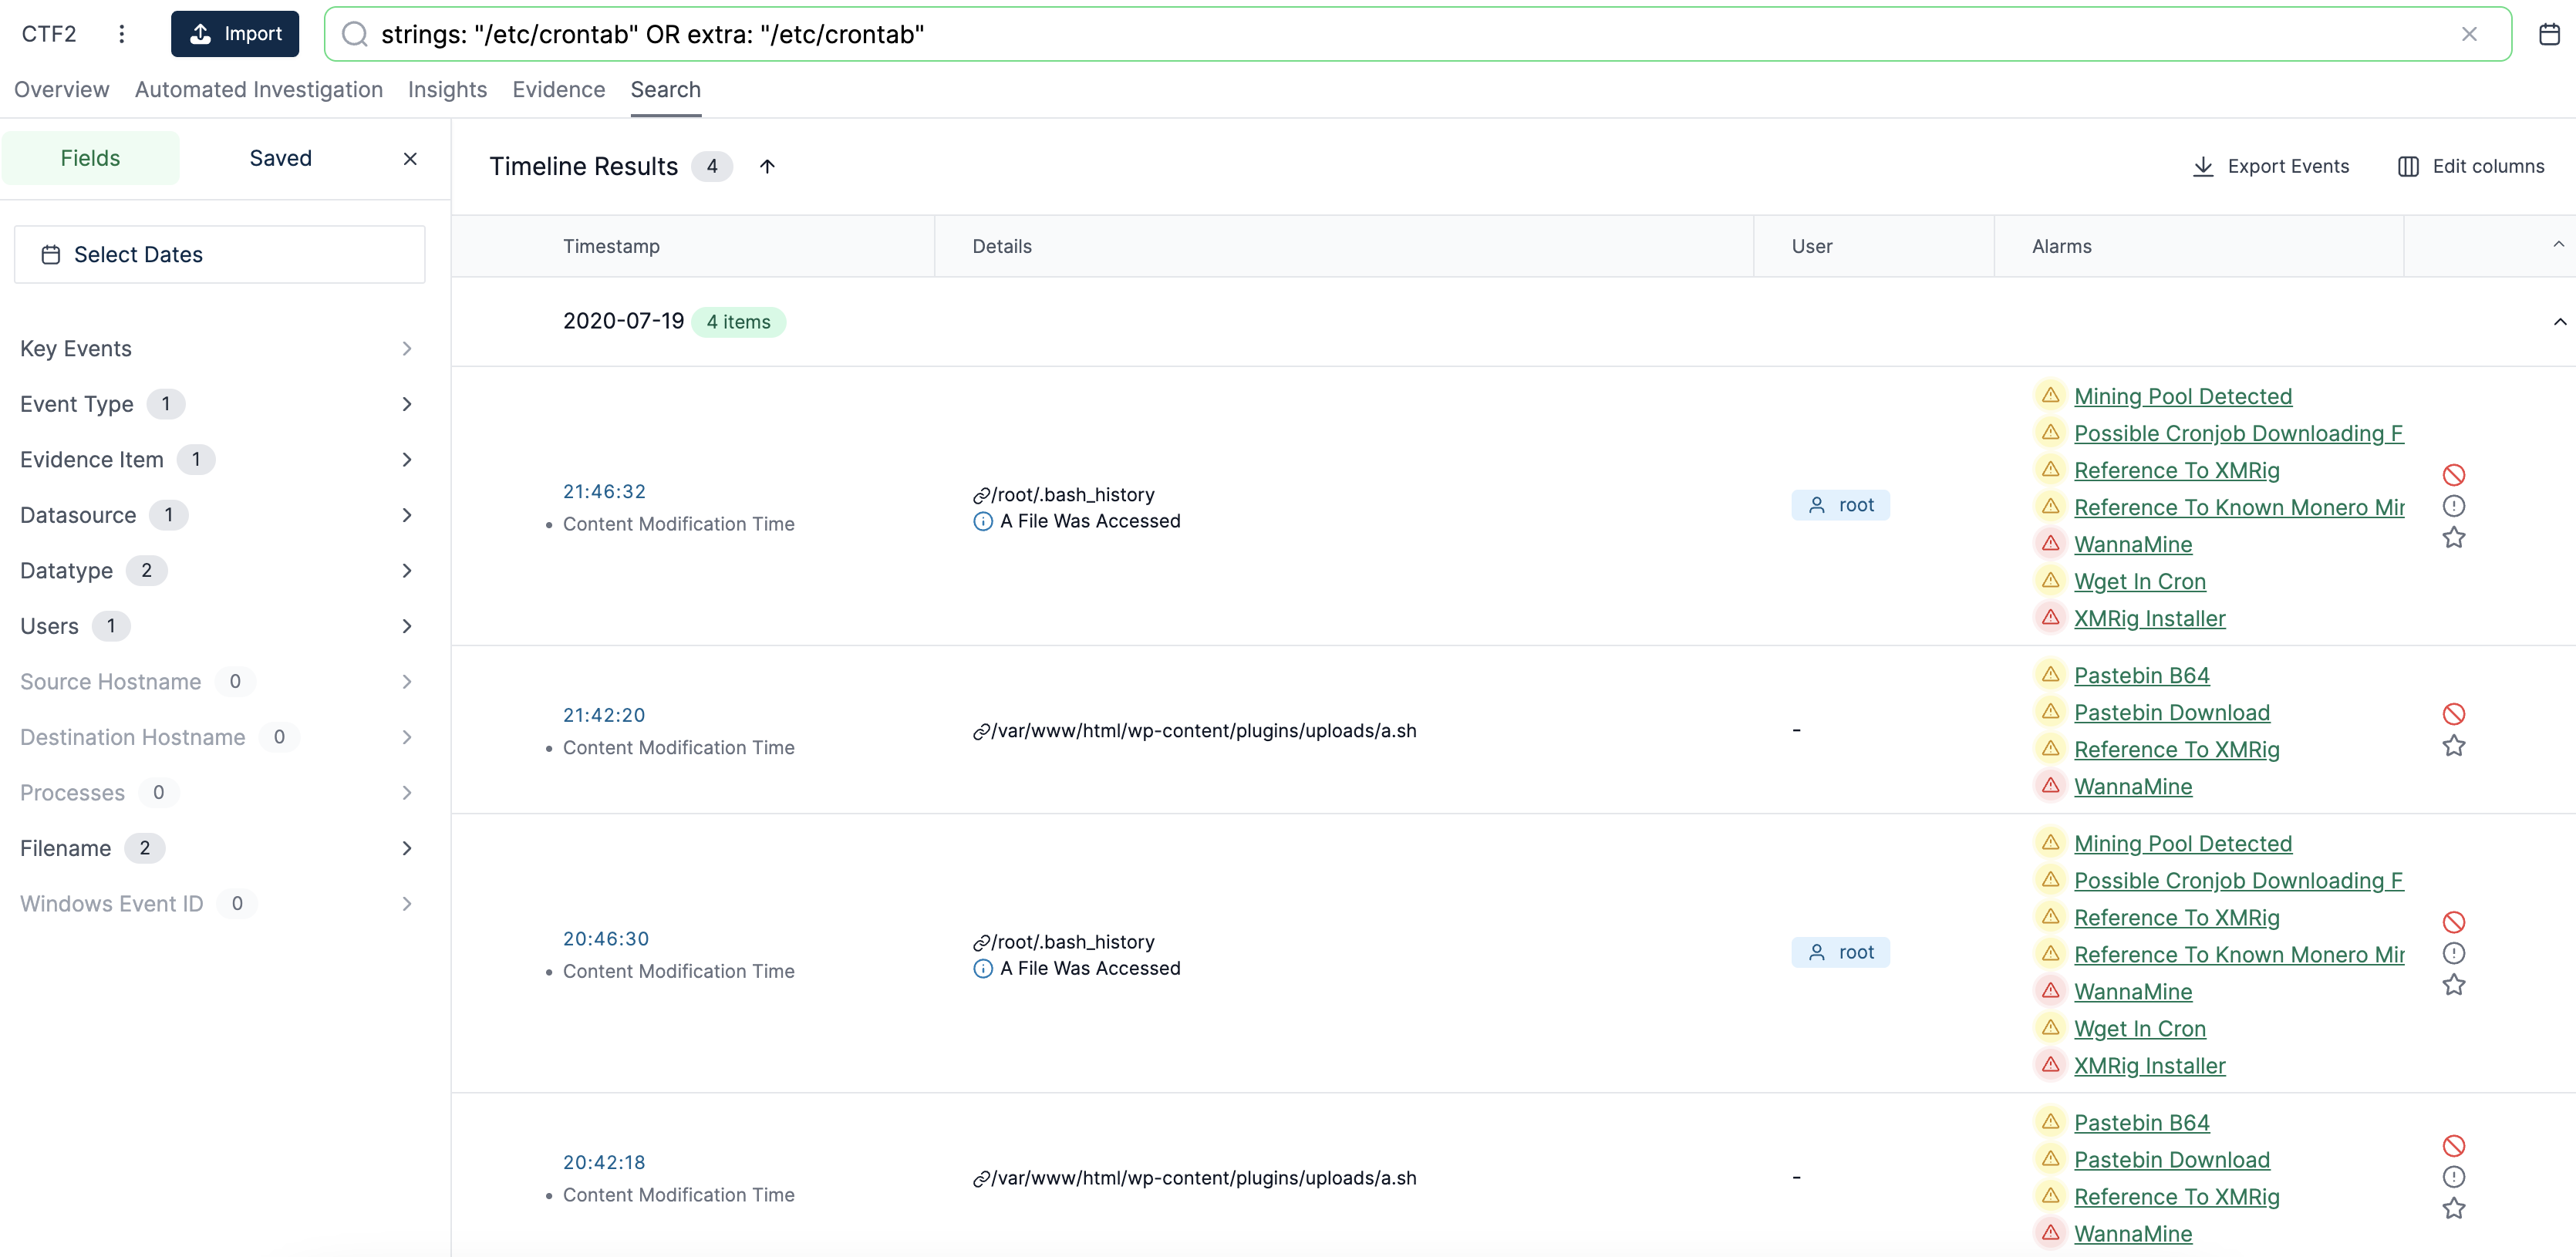Expand the Evidence Item filter
Viewport: 2576px width, 1257px height.
pos(216,460)
